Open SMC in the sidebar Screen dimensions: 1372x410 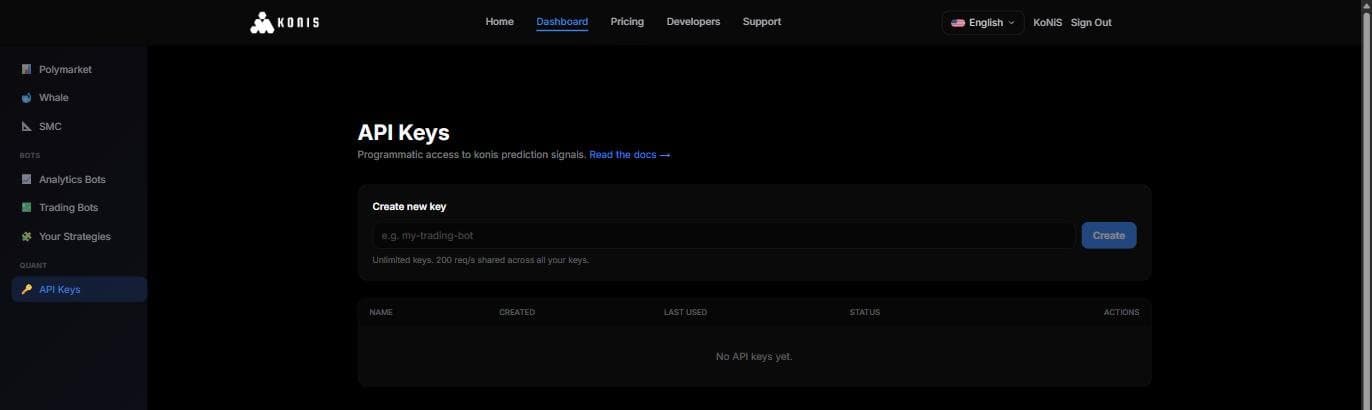[79, 127]
